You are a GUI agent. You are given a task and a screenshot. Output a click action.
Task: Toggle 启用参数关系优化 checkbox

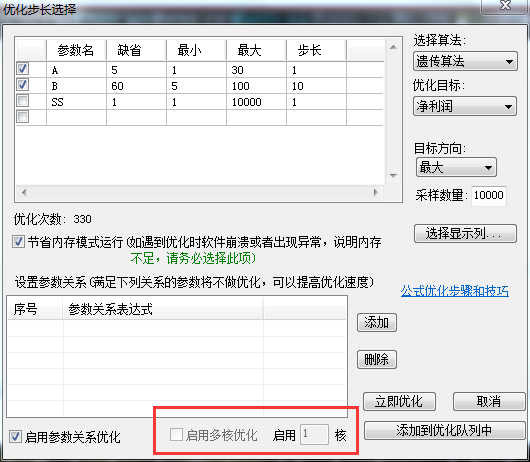(15, 436)
